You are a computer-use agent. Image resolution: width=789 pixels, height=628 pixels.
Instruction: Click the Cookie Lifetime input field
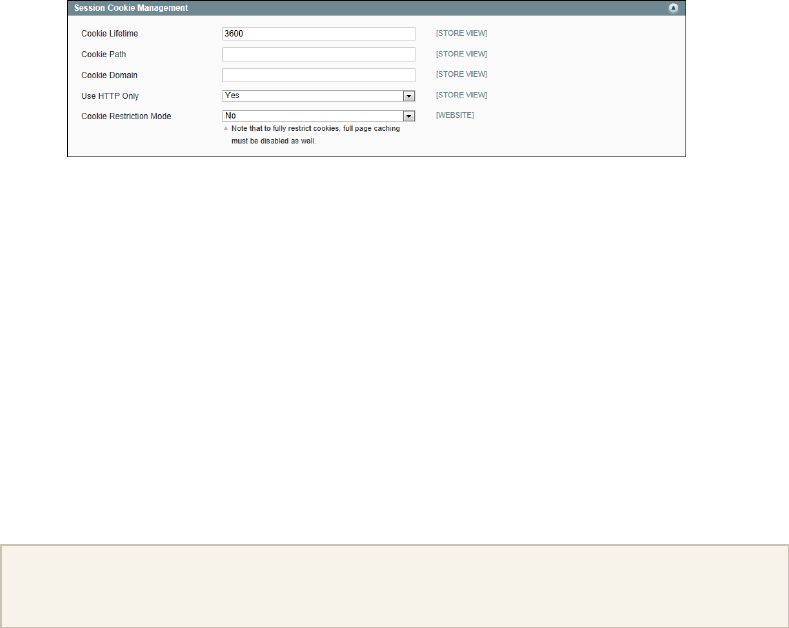[x=319, y=34]
